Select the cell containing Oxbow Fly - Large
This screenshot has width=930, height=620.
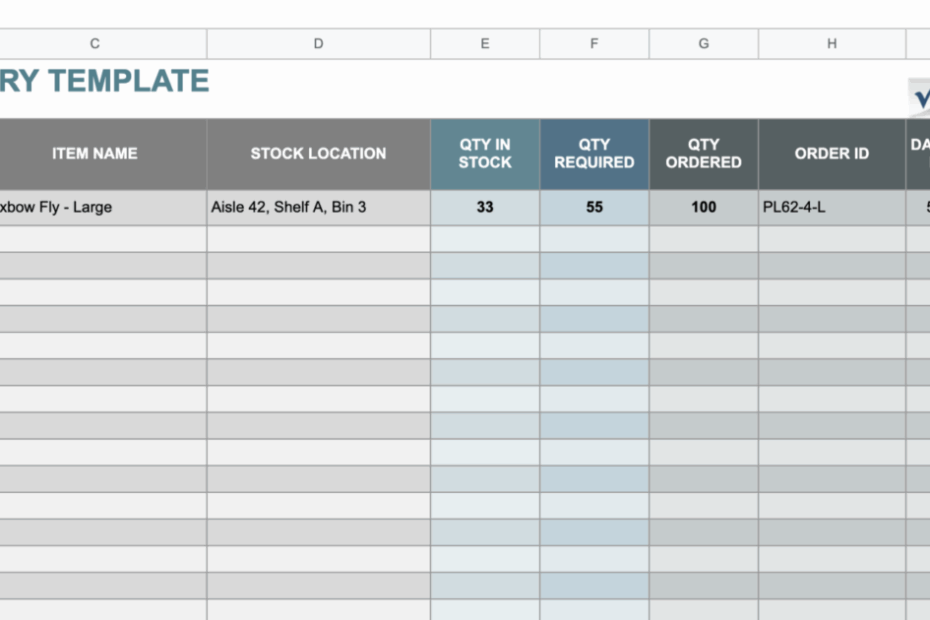[95, 207]
